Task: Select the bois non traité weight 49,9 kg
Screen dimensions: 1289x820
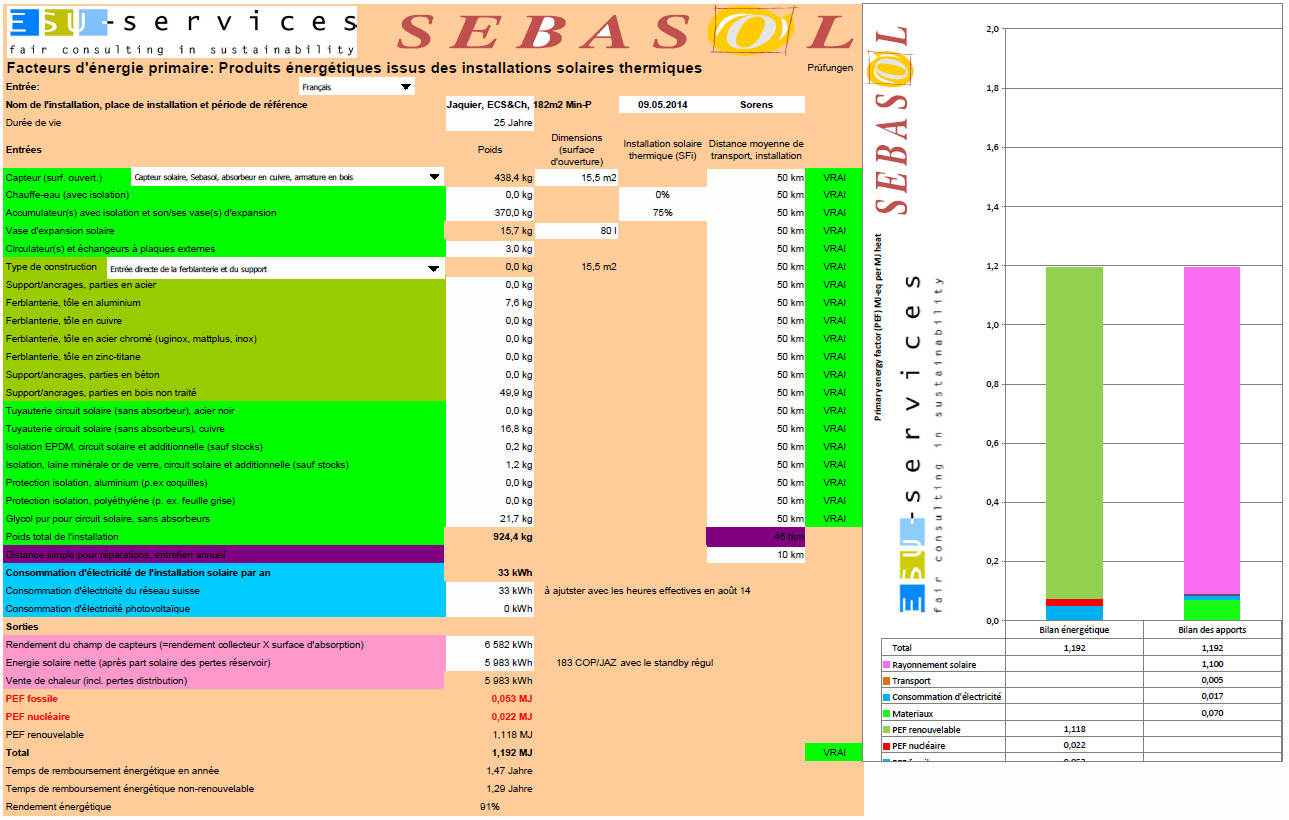Action: click(x=490, y=393)
